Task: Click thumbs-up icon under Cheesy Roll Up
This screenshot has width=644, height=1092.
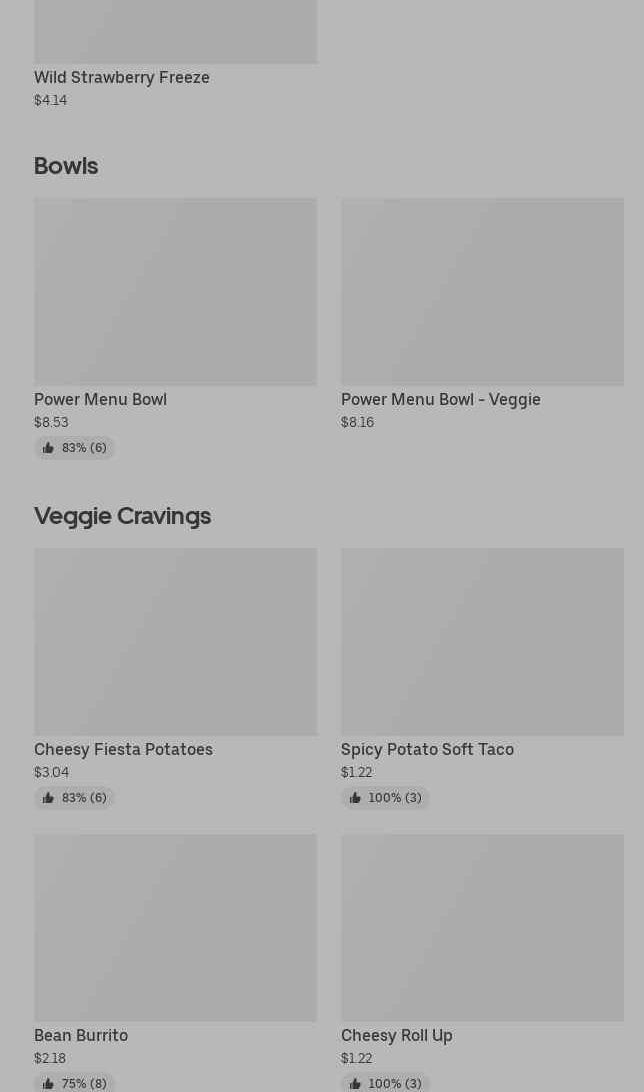Action: (x=355, y=1083)
